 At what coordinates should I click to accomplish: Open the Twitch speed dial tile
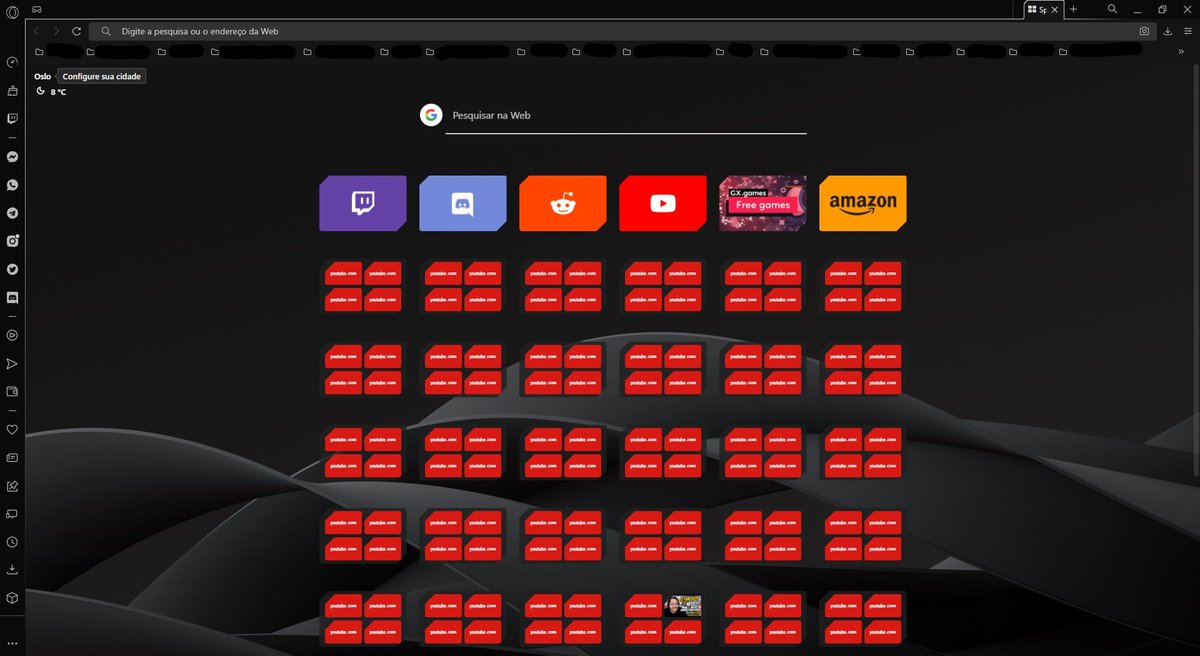click(363, 203)
